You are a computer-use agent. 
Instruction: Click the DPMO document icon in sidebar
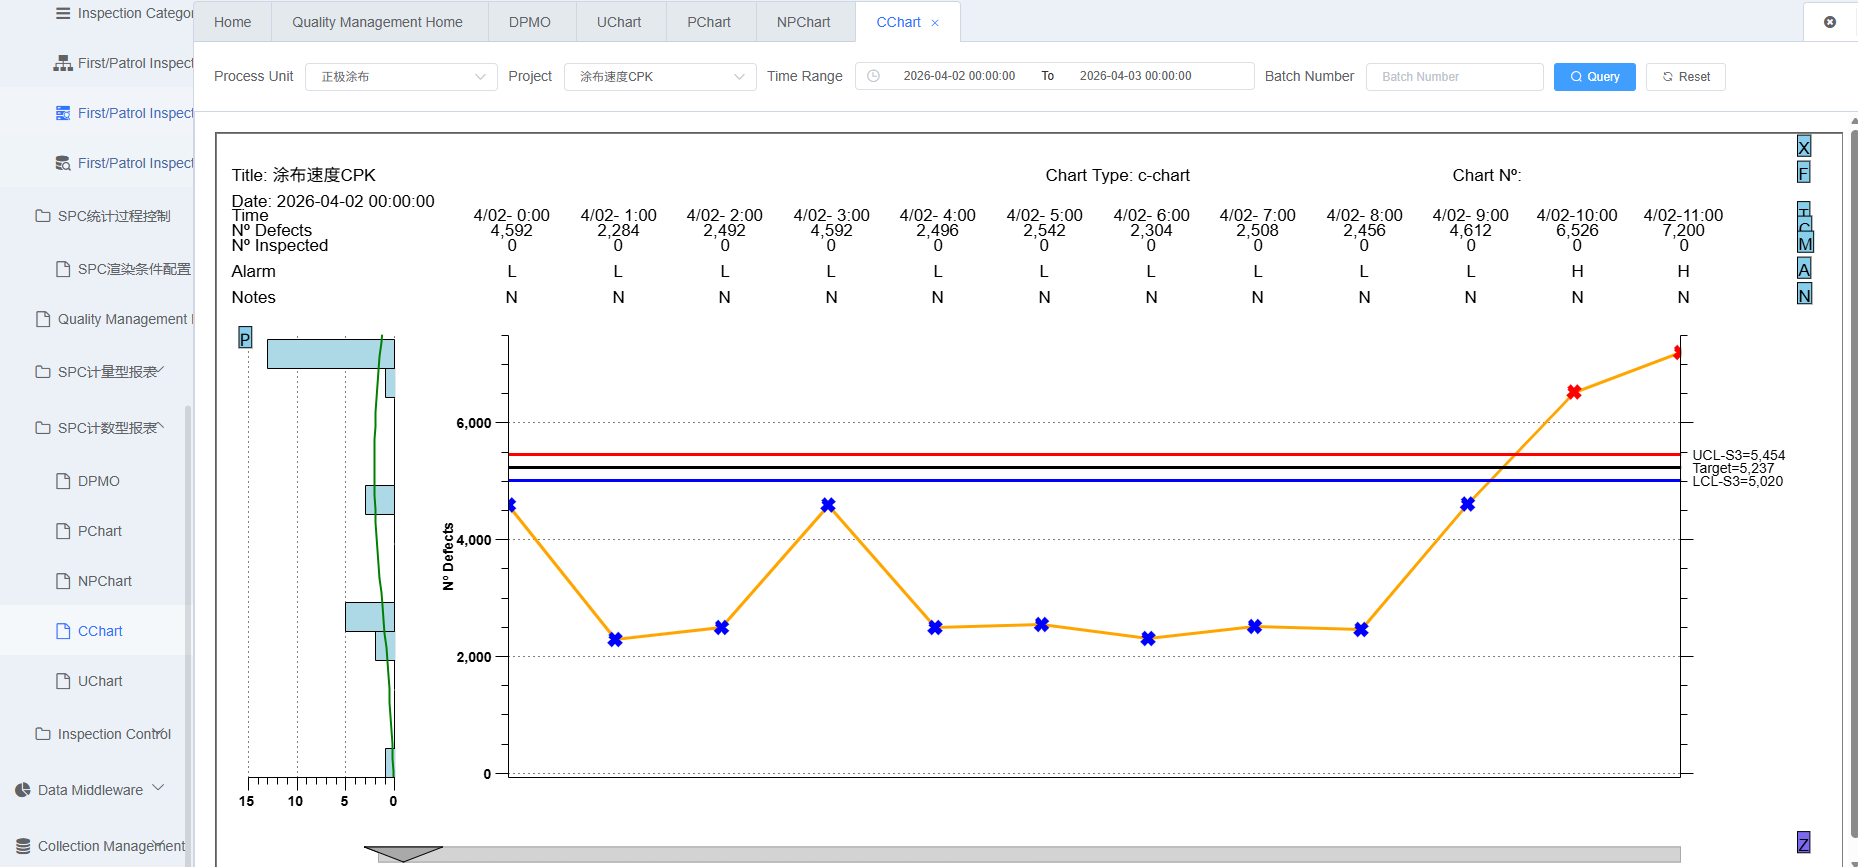click(63, 481)
